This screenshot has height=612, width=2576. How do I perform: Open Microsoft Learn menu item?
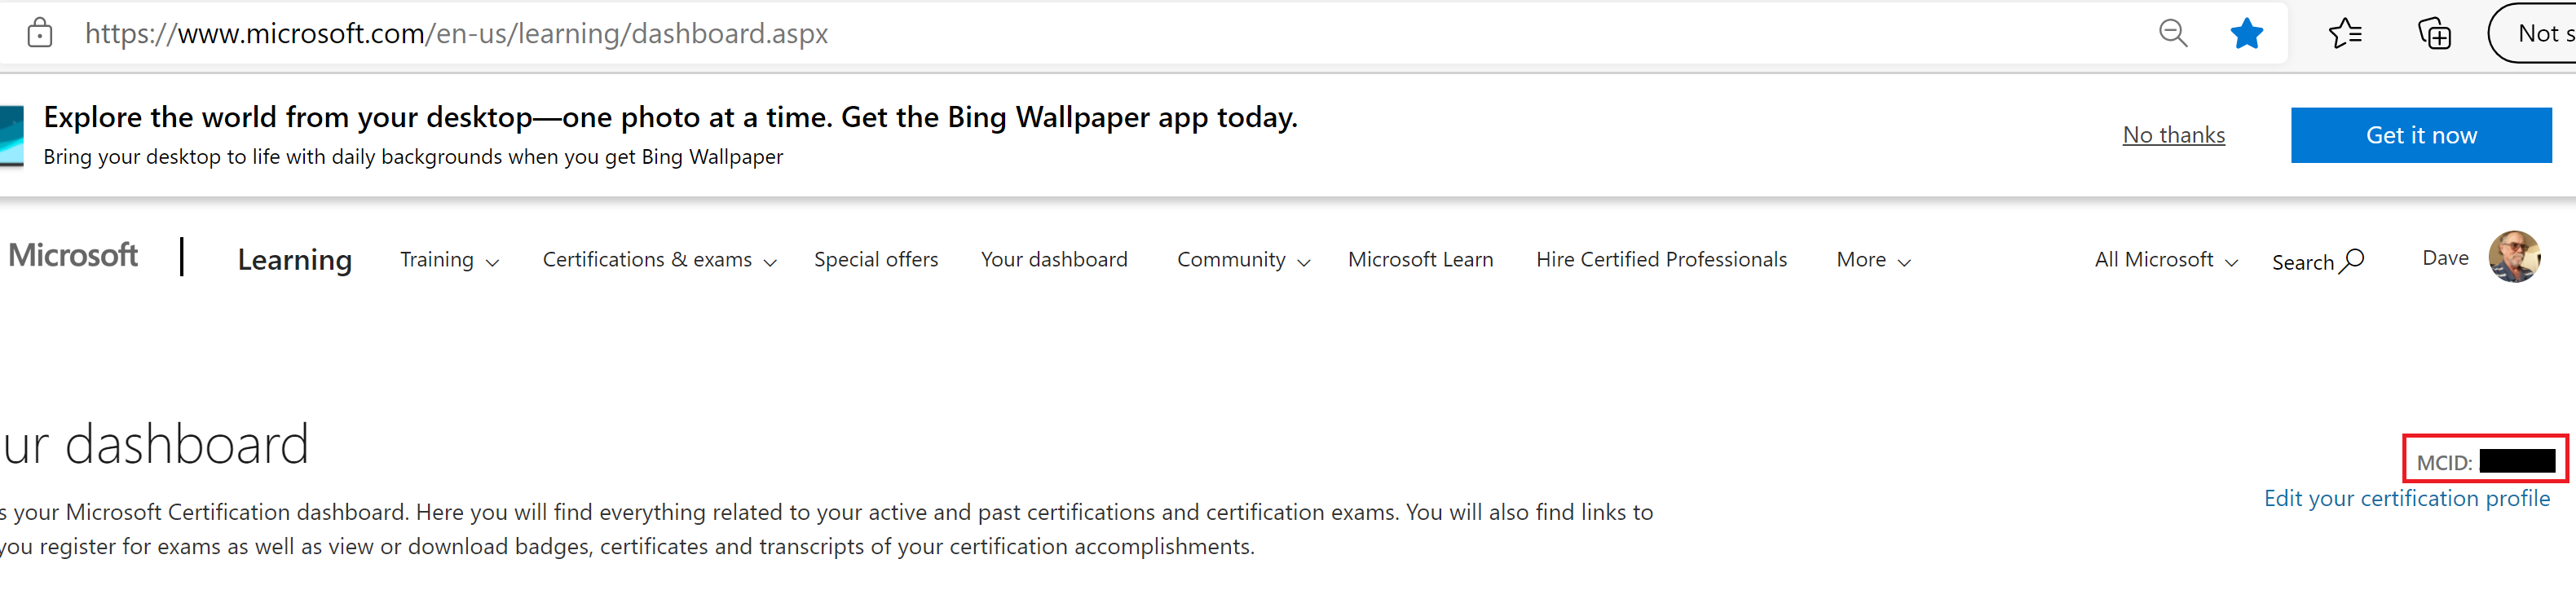point(1420,260)
